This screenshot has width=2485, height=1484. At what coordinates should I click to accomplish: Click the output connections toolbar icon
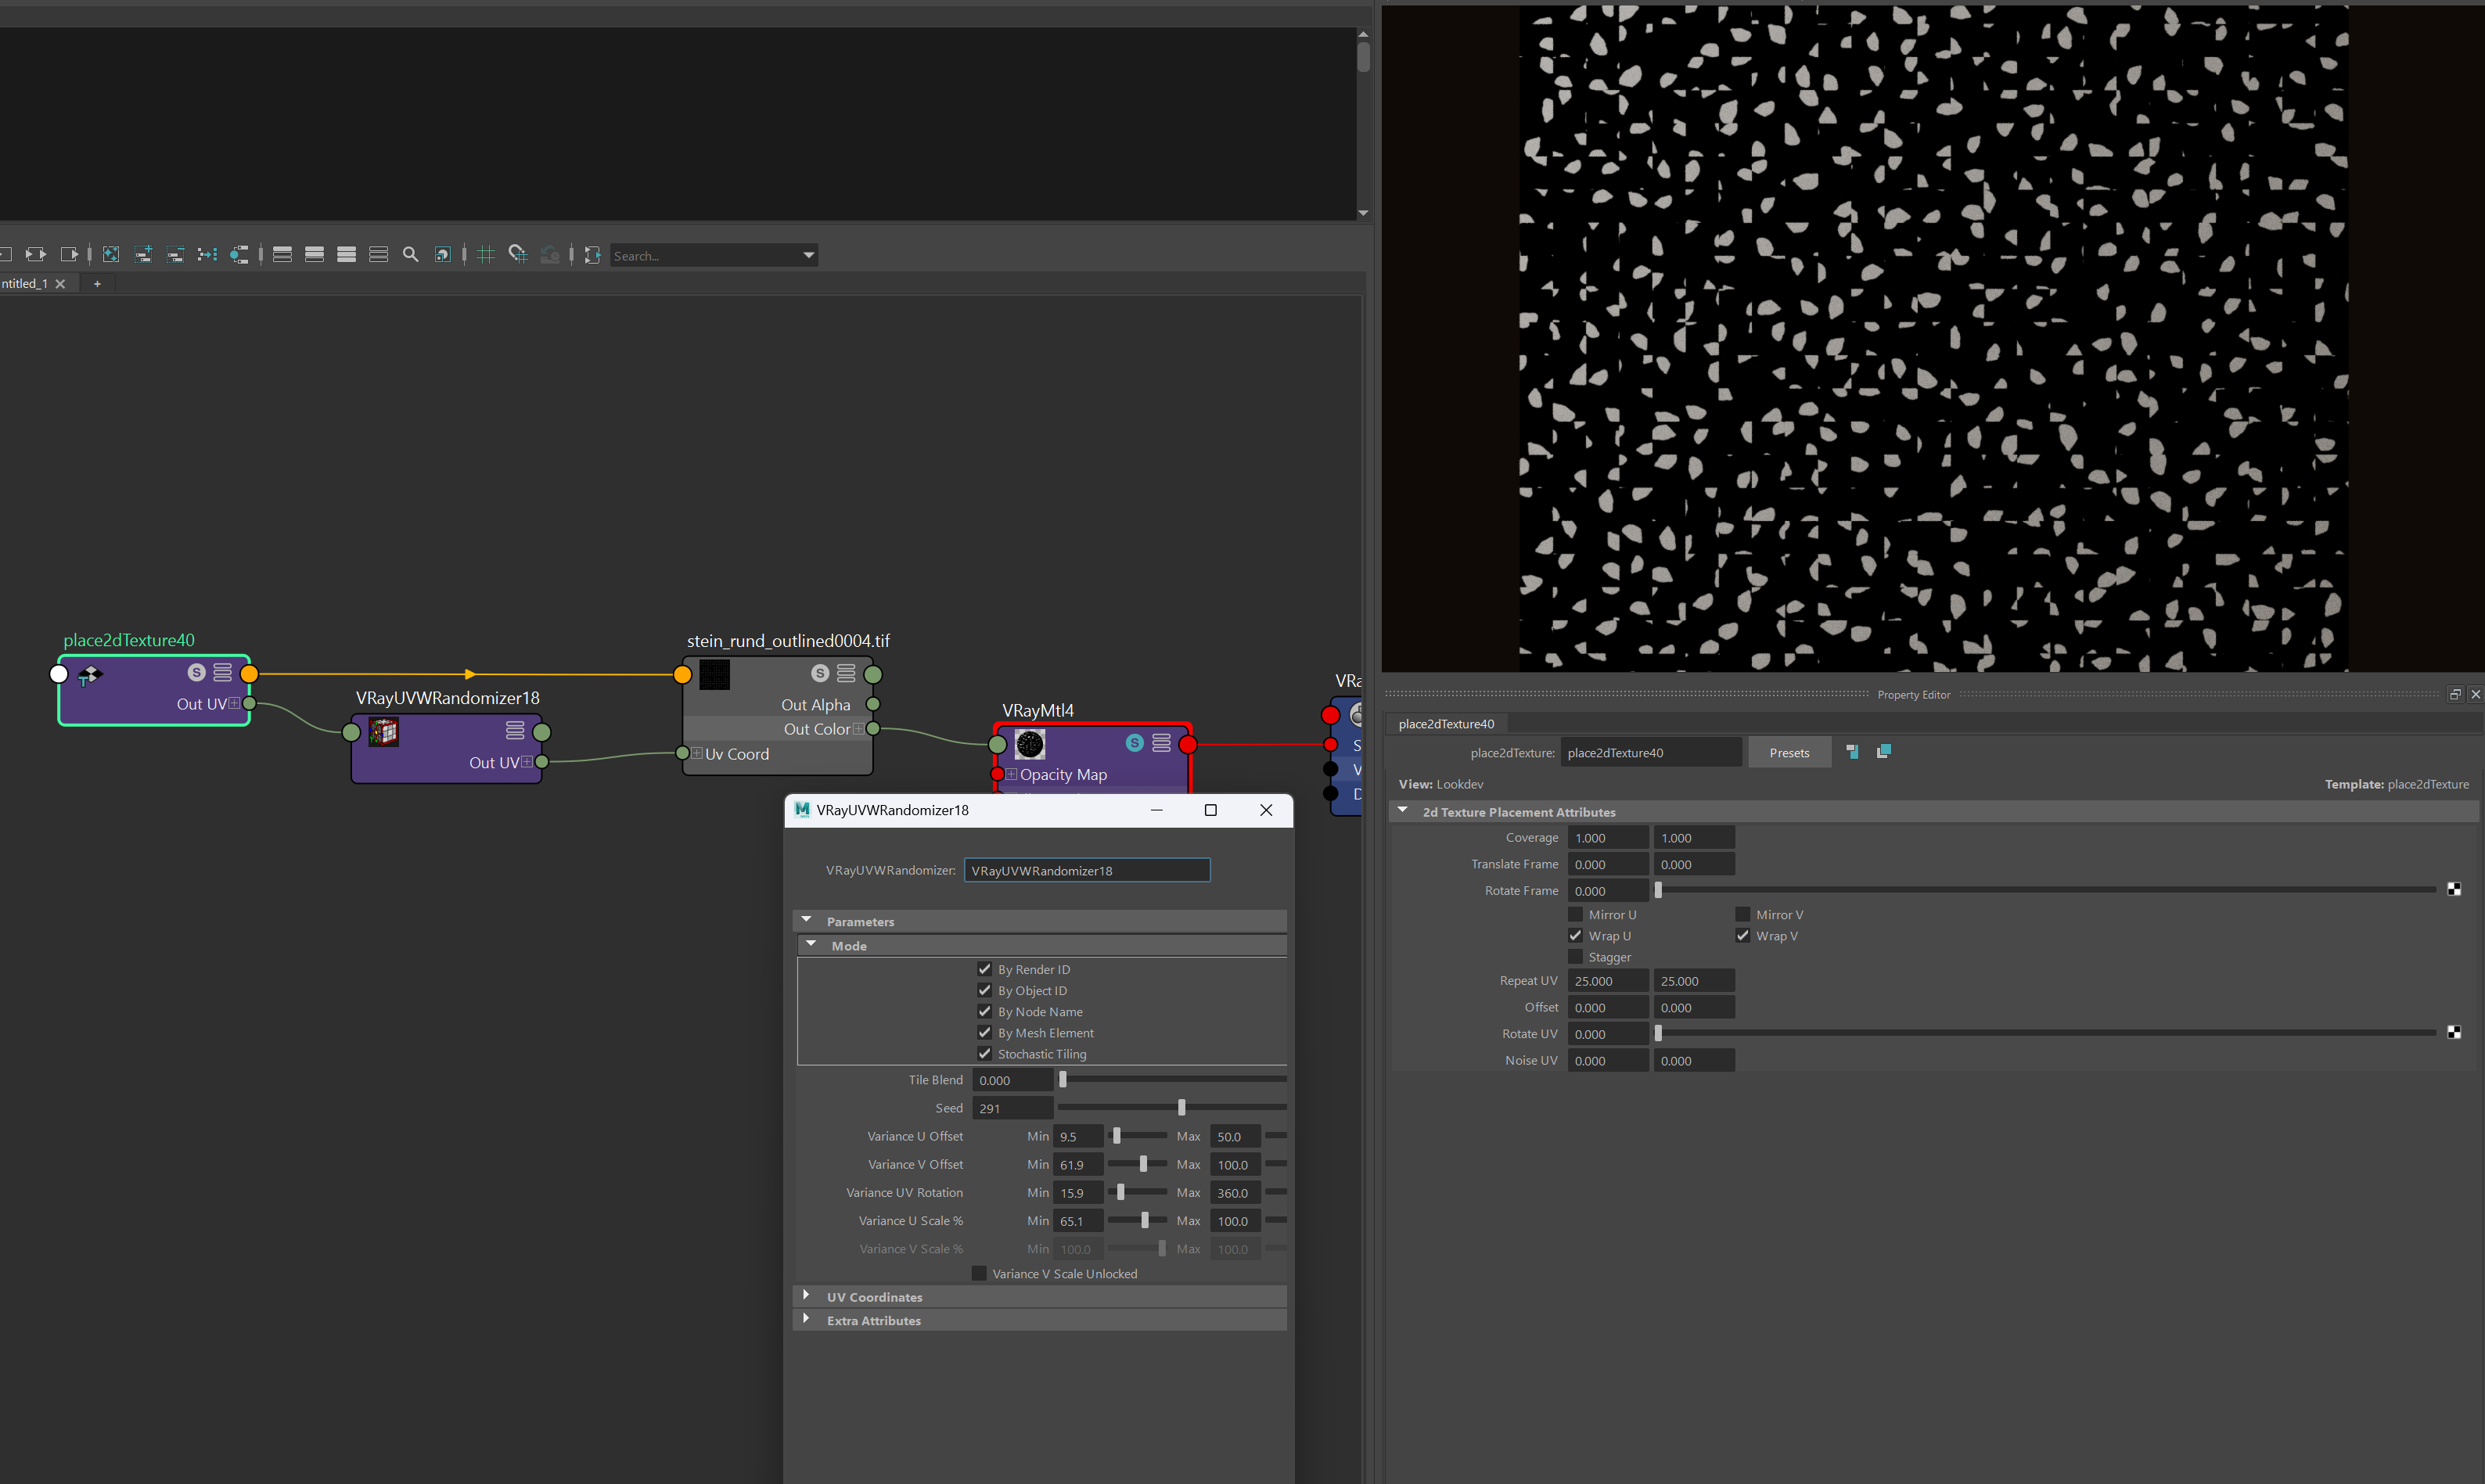coord(69,255)
